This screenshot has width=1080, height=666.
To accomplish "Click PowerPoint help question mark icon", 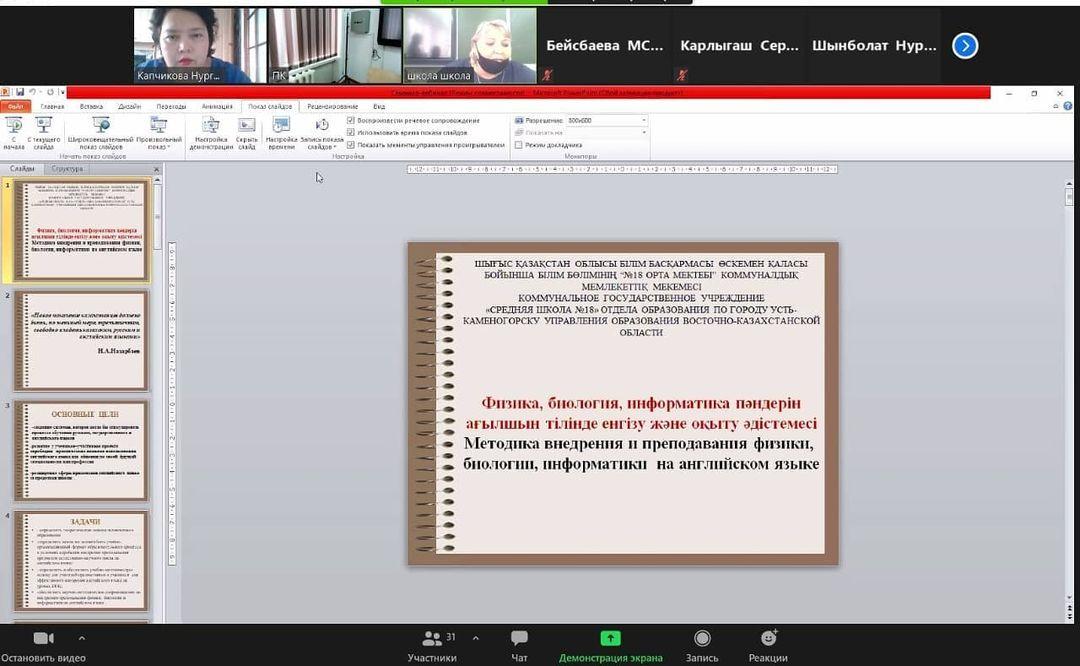I will 1068,106.
